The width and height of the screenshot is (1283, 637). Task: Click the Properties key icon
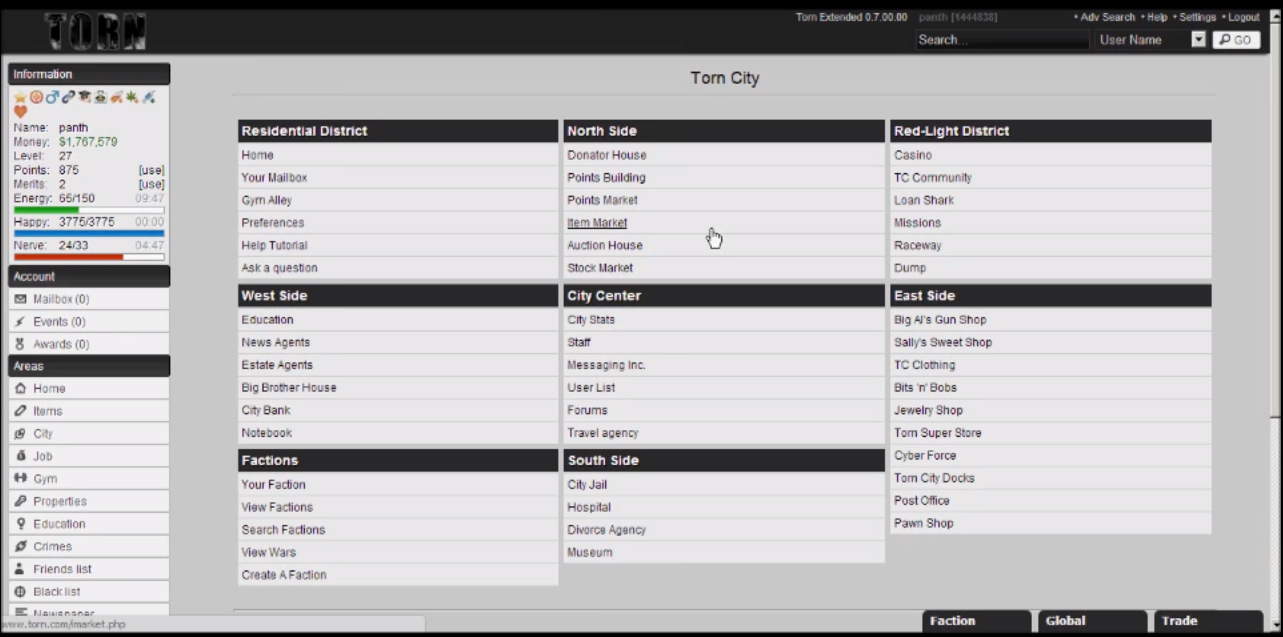click(20, 501)
